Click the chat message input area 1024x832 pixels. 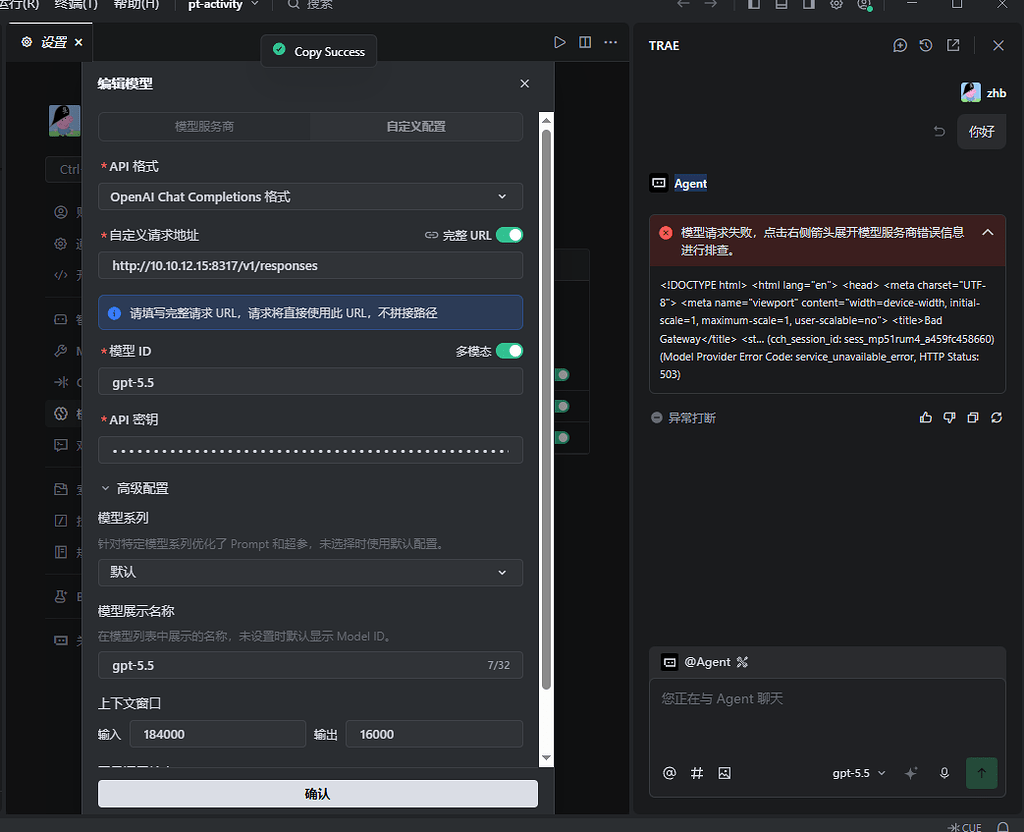[827, 717]
